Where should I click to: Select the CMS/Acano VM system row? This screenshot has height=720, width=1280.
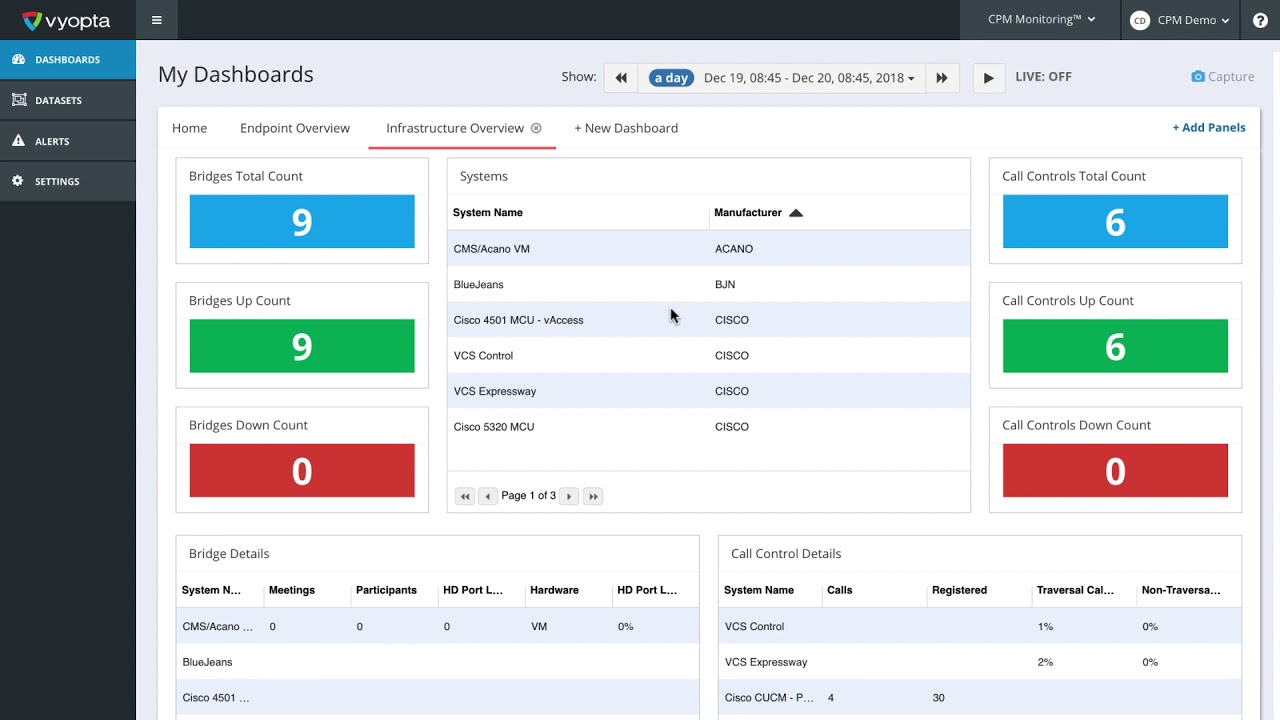coord(709,249)
